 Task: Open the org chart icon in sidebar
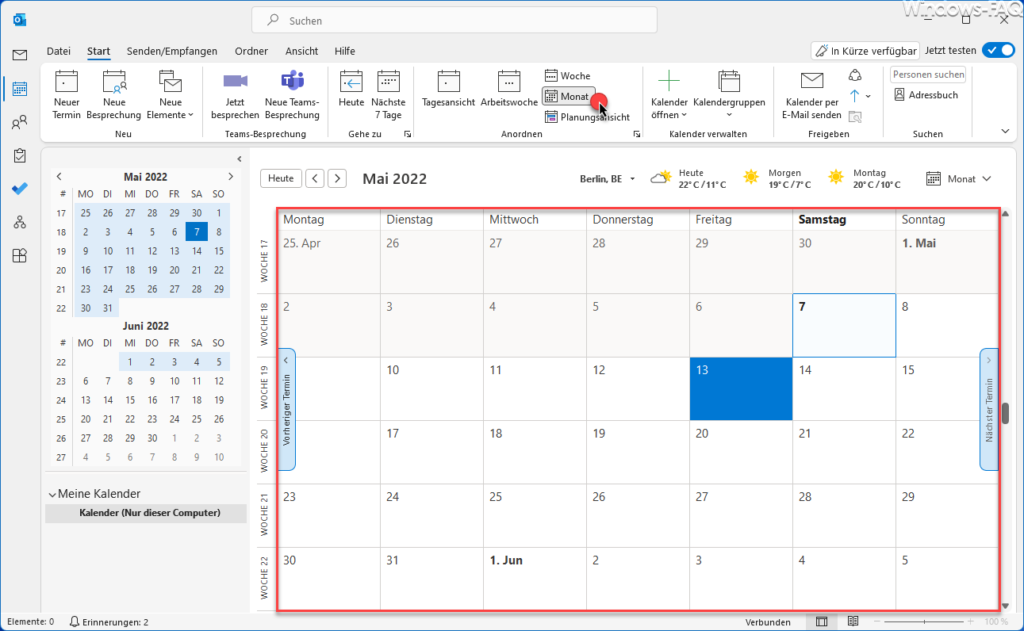[20, 222]
